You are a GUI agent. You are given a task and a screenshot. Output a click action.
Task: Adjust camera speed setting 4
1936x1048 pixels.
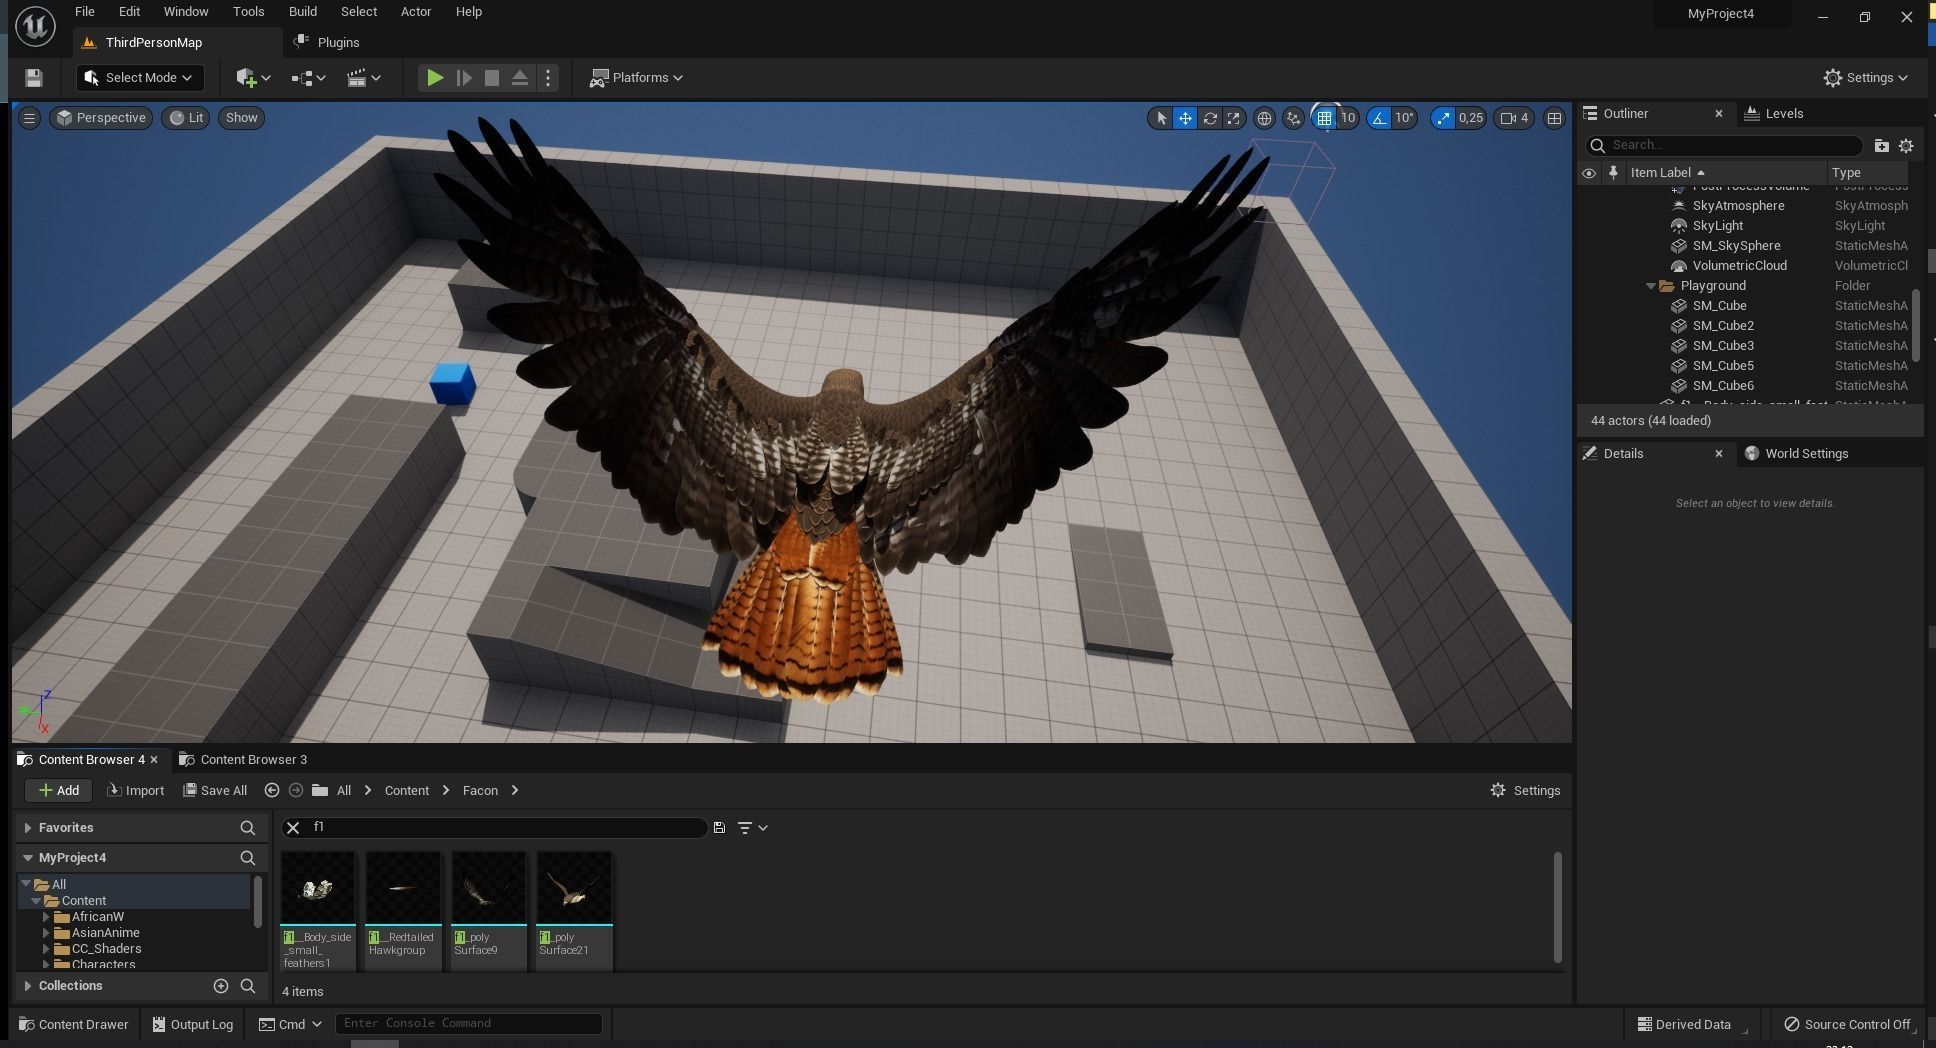tap(1514, 118)
